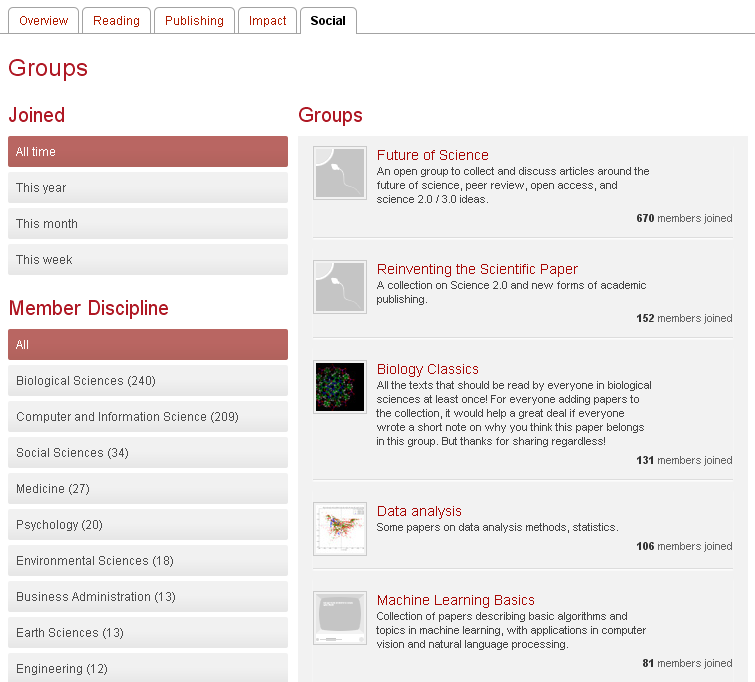755x682 pixels.
Task: Click the Machine Learning Basics thumbnail
Action: tap(340, 618)
